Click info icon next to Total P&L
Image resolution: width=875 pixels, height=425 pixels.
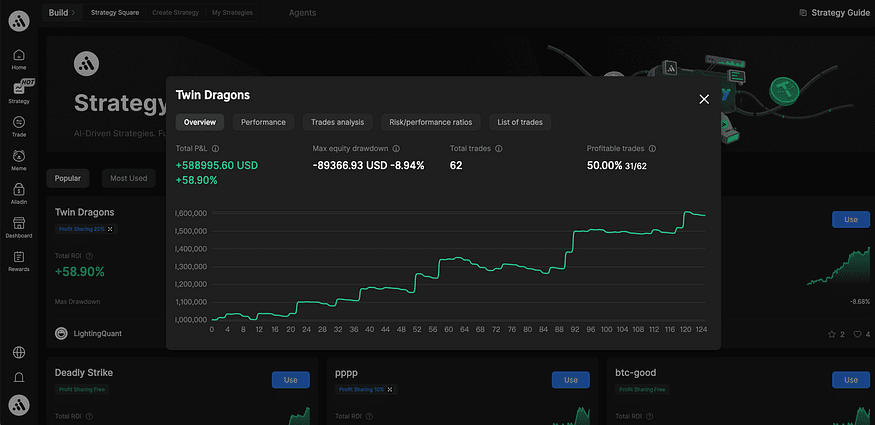tap(216, 148)
